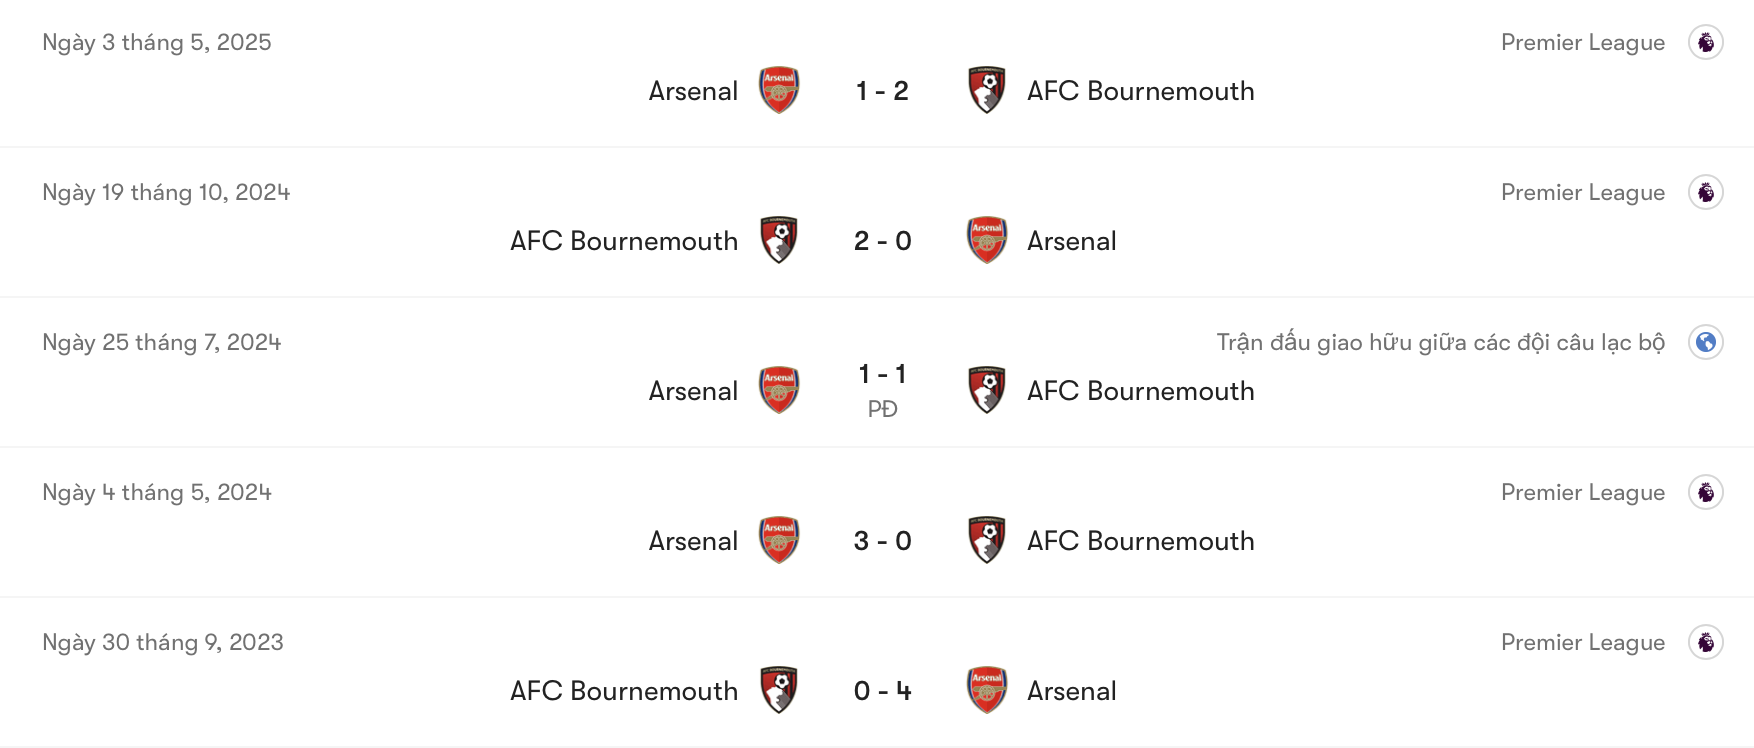Click the 'Premier League' text in the top right

pyautogui.click(x=1582, y=42)
